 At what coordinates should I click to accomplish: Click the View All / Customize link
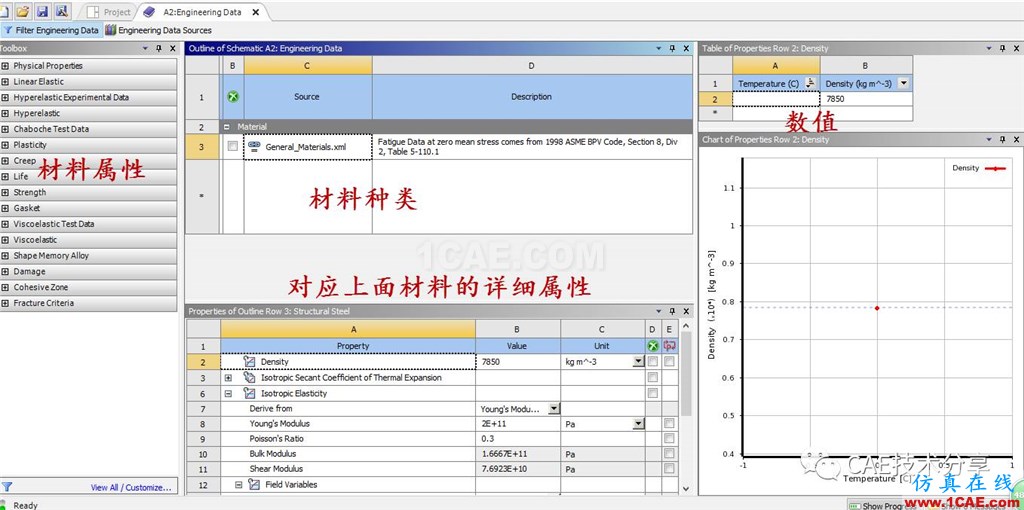point(131,487)
